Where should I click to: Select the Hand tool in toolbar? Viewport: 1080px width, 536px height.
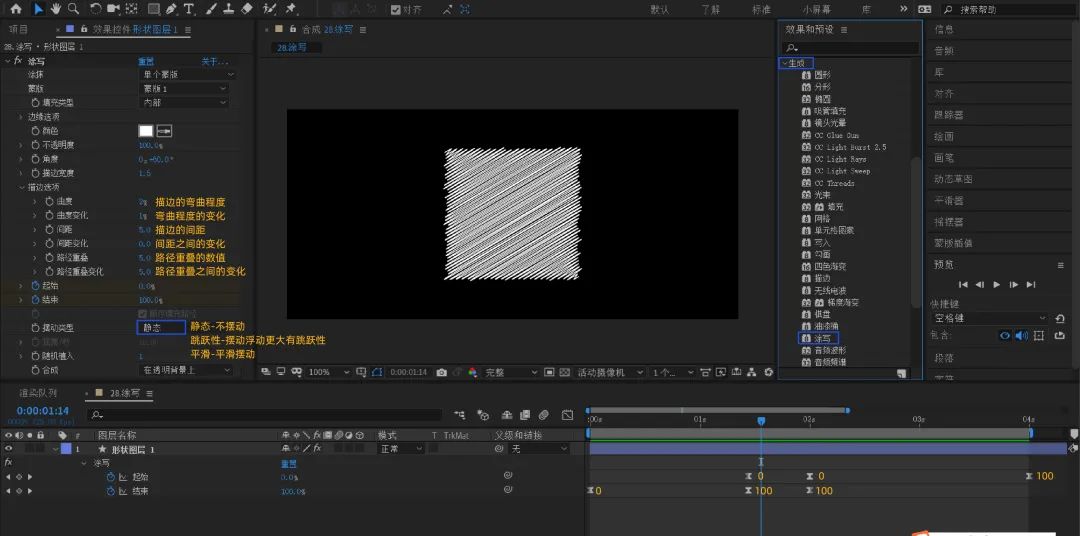click(55, 9)
